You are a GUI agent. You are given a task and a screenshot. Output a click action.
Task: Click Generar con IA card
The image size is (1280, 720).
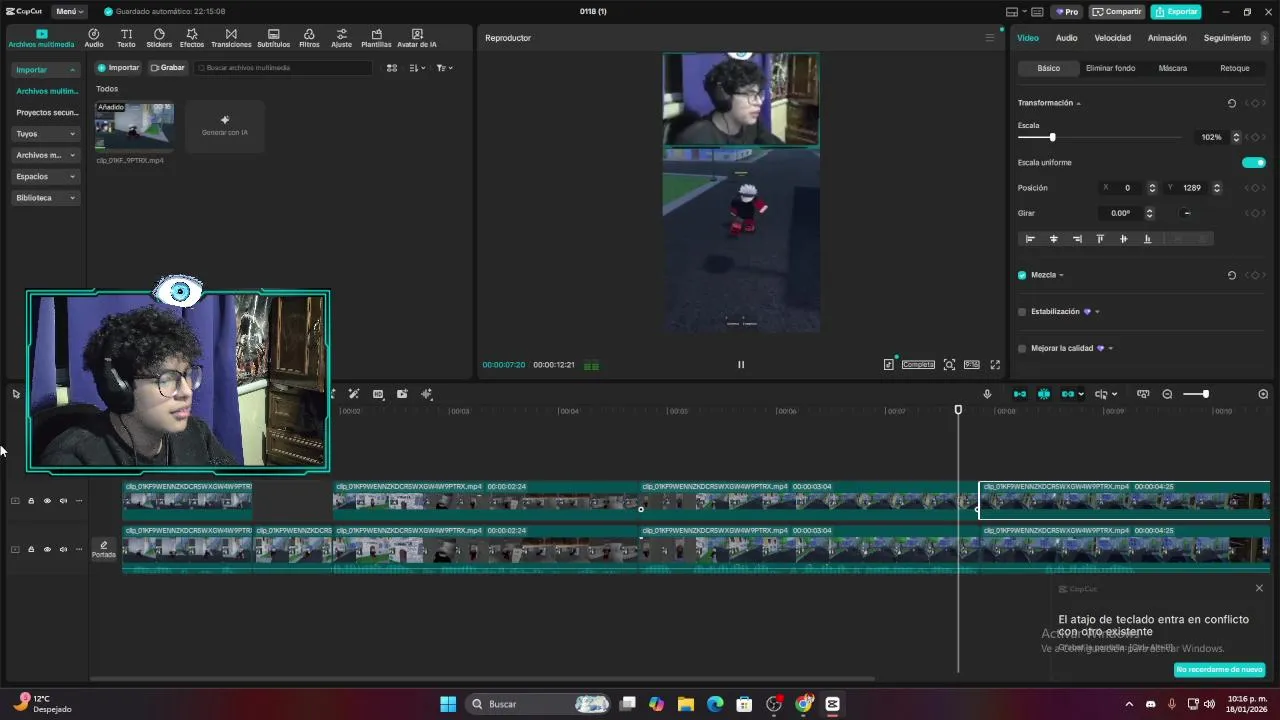point(225,126)
